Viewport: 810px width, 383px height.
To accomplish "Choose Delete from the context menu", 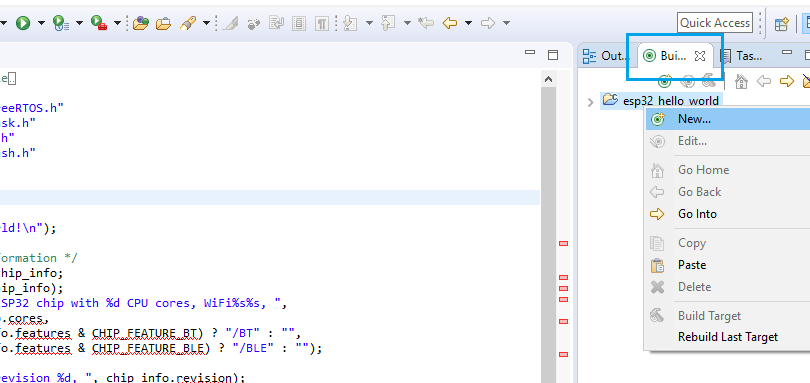I will 727,287.
